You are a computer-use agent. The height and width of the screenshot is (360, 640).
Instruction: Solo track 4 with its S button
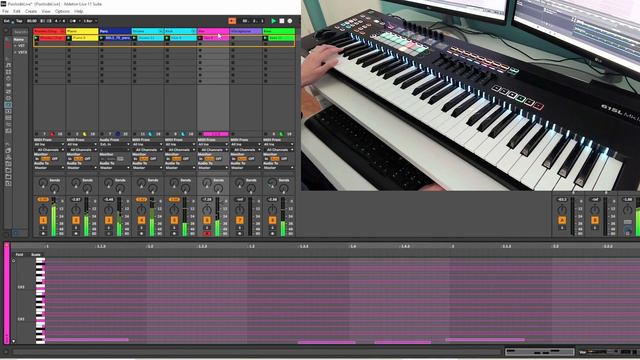coord(141,228)
